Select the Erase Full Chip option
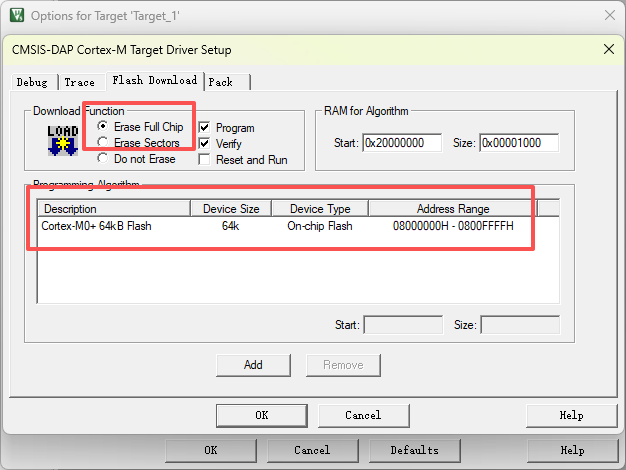The width and height of the screenshot is (626, 470). point(102,127)
